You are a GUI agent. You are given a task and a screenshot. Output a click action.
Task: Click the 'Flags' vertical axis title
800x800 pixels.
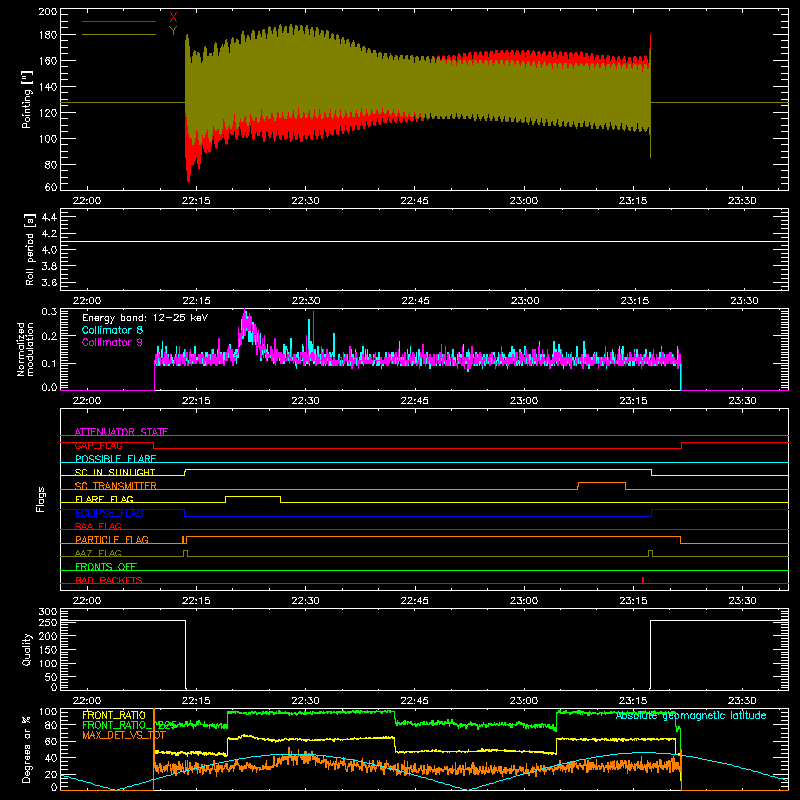(x=41, y=499)
